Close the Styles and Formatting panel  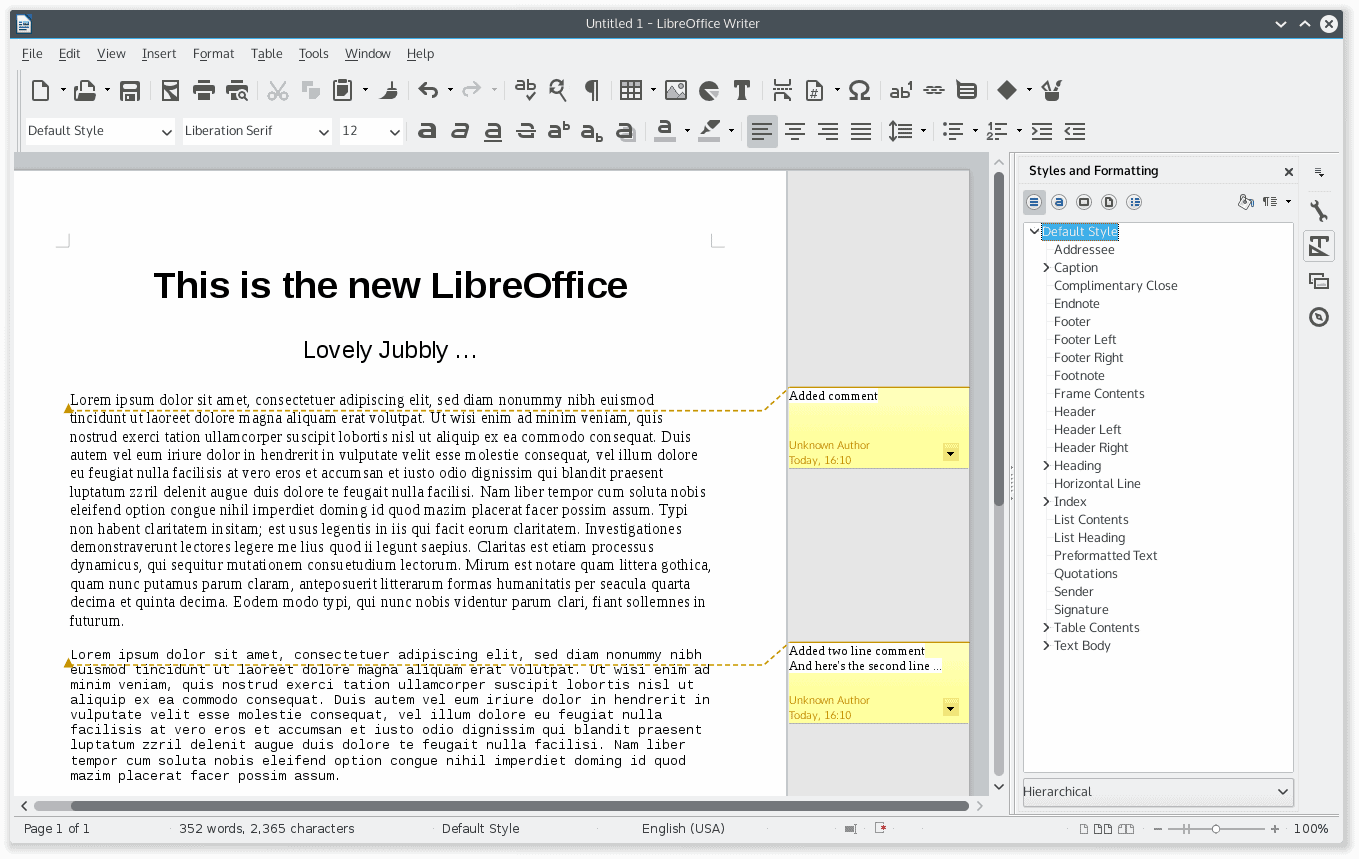[x=1289, y=172]
